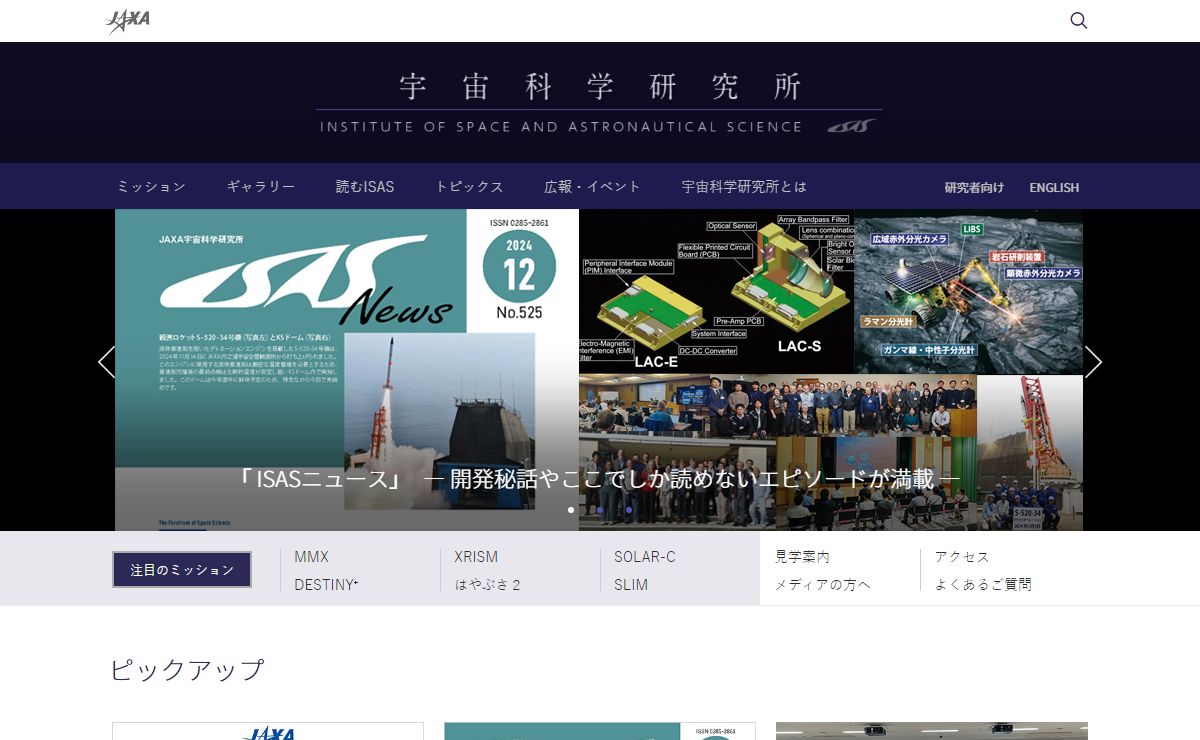Open the teal ISAS News pickup card

point(600,731)
